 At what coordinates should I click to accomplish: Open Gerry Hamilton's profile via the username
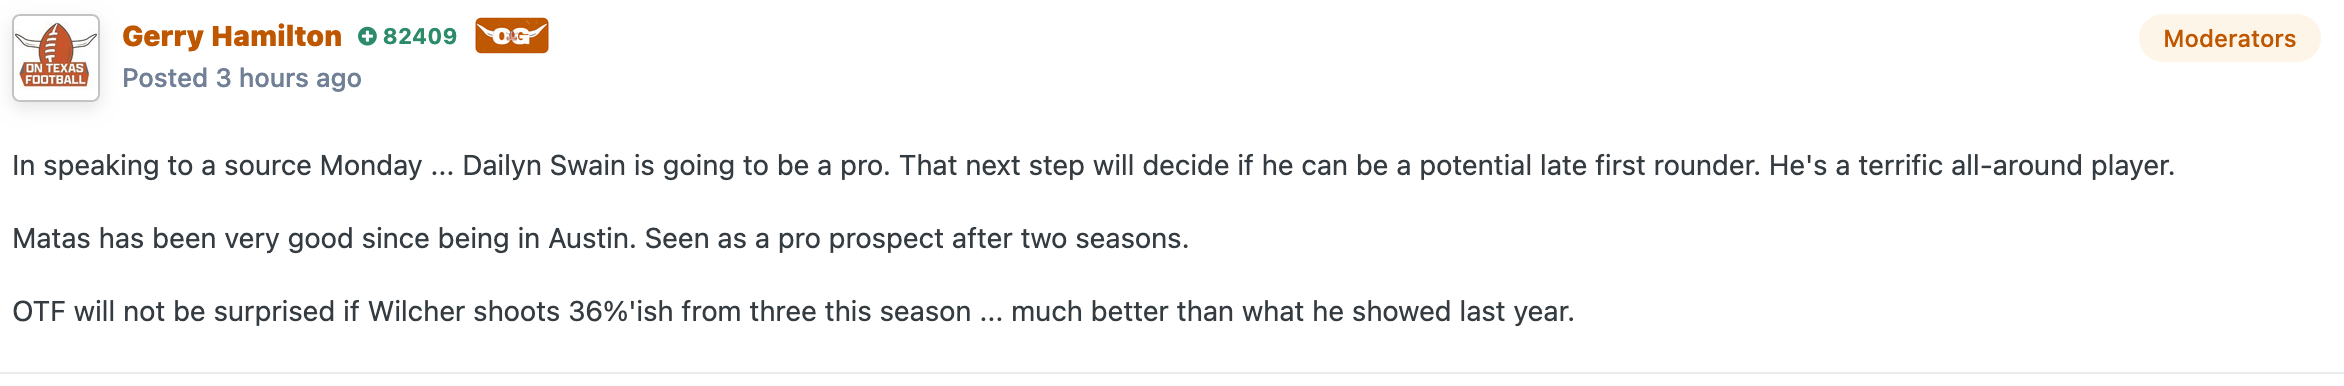tap(232, 36)
